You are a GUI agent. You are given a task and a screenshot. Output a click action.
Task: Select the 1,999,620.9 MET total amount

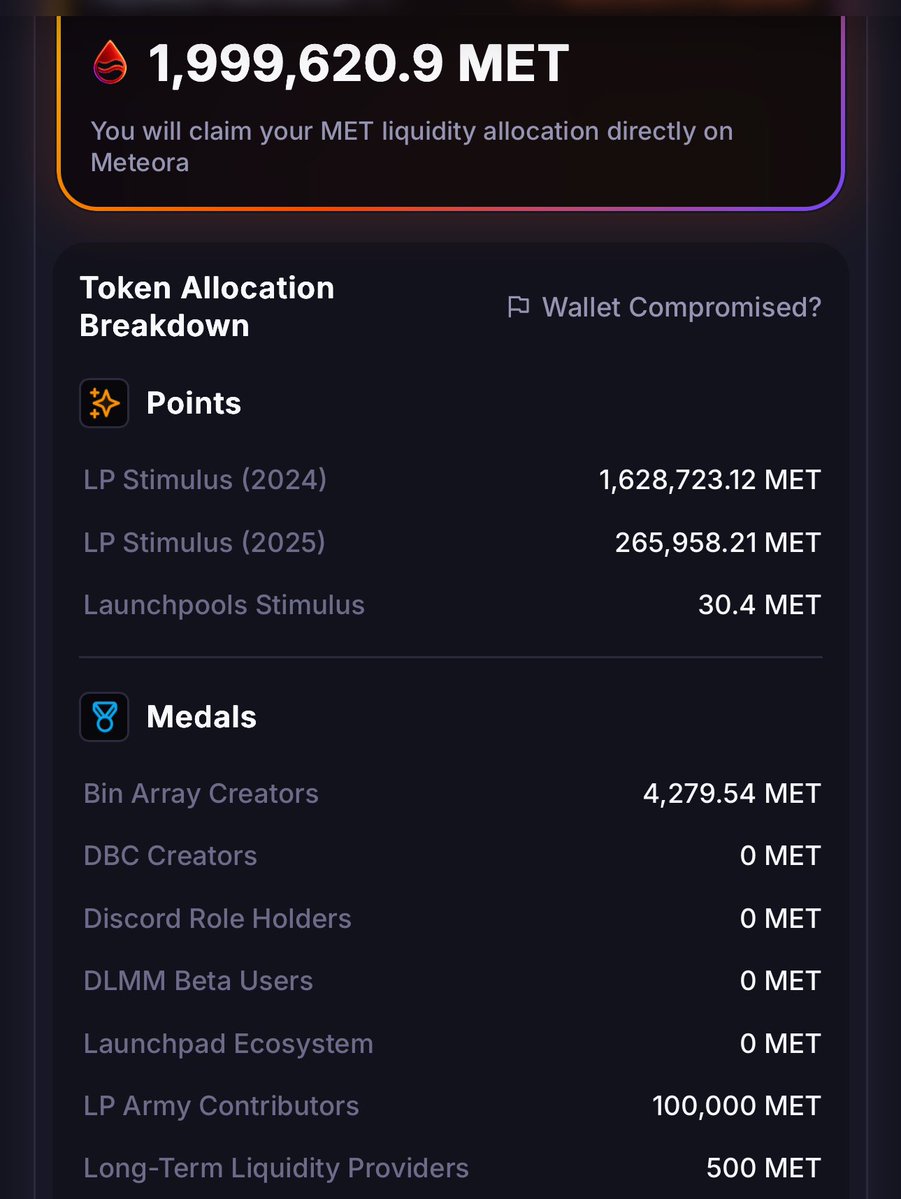[359, 64]
